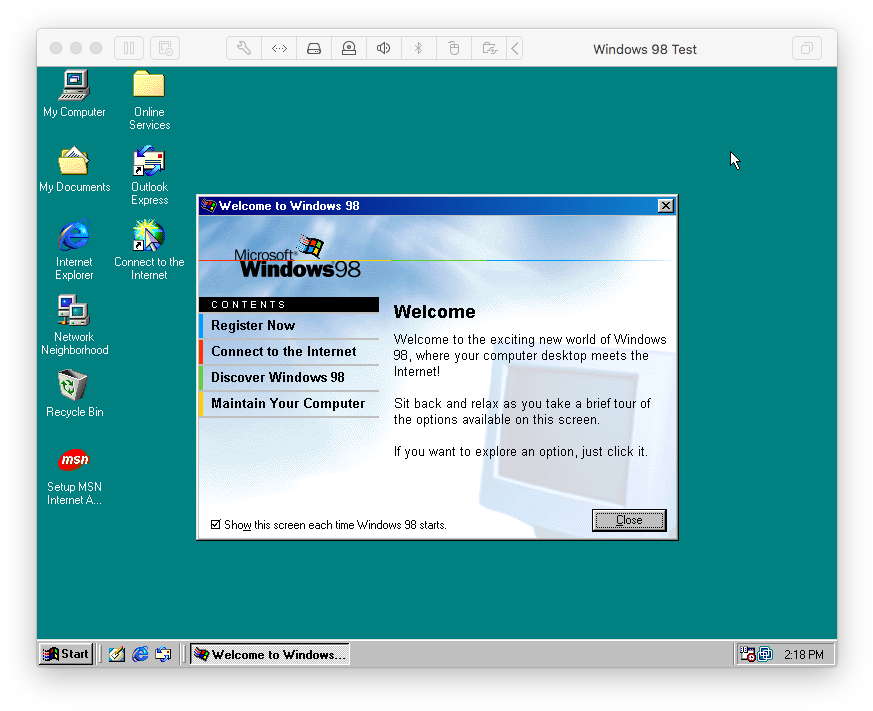This screenshot has width=873, height=711.
Task: Click the macOS yellow minimize window button
Action: tap(76, 48)
